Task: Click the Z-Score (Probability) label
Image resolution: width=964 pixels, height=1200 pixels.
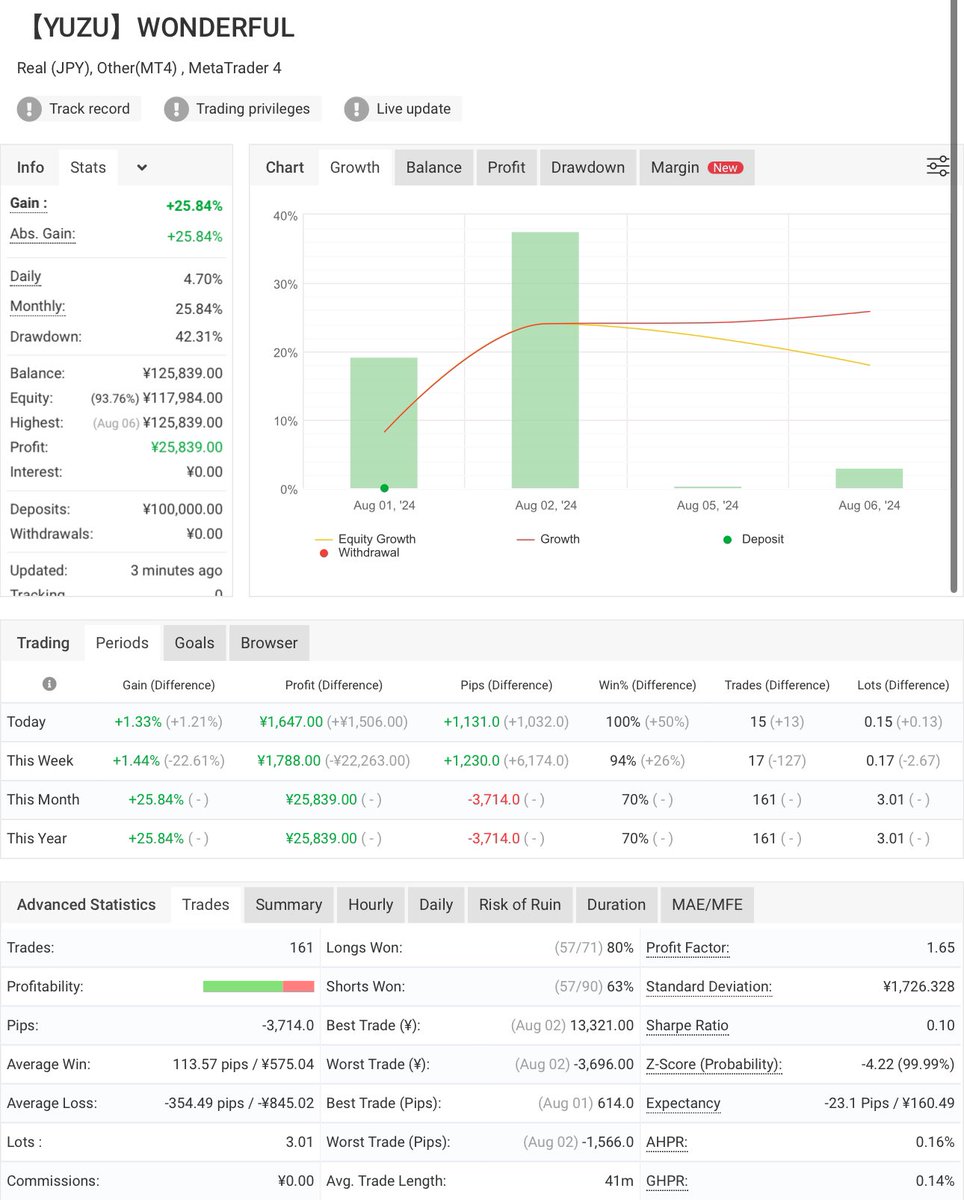Action: click(714, 1064)
